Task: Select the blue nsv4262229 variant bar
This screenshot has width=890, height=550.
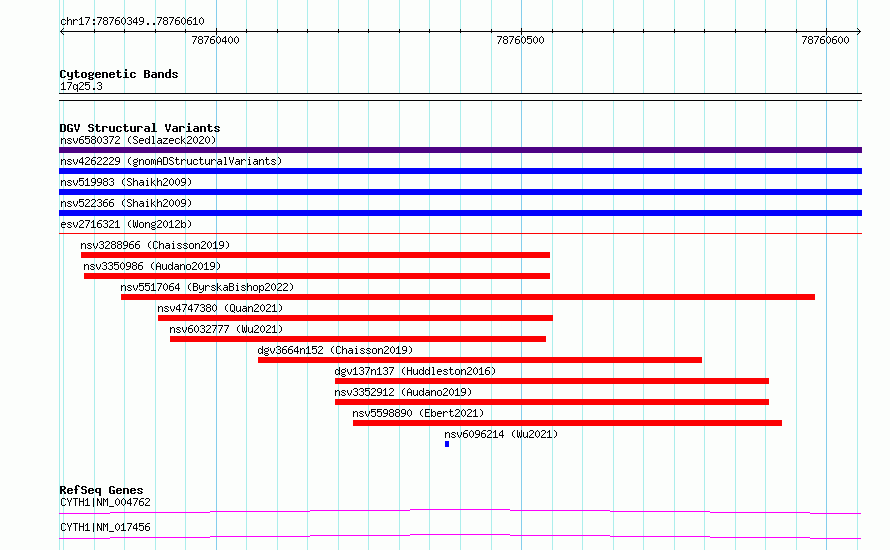Action: tap(460, 171)
